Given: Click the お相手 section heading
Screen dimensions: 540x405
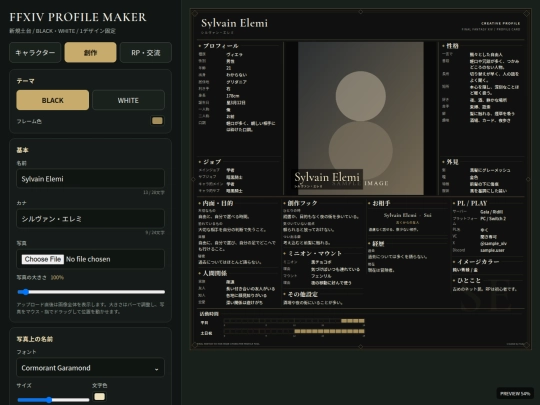Looking at the screenshot, I should (381, 203).
